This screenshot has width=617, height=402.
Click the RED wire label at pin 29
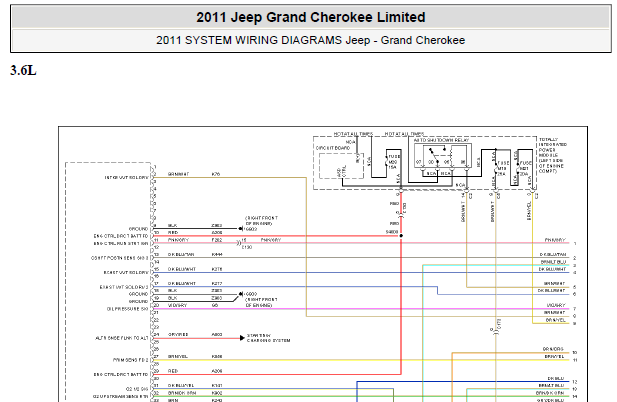point(173,371)
